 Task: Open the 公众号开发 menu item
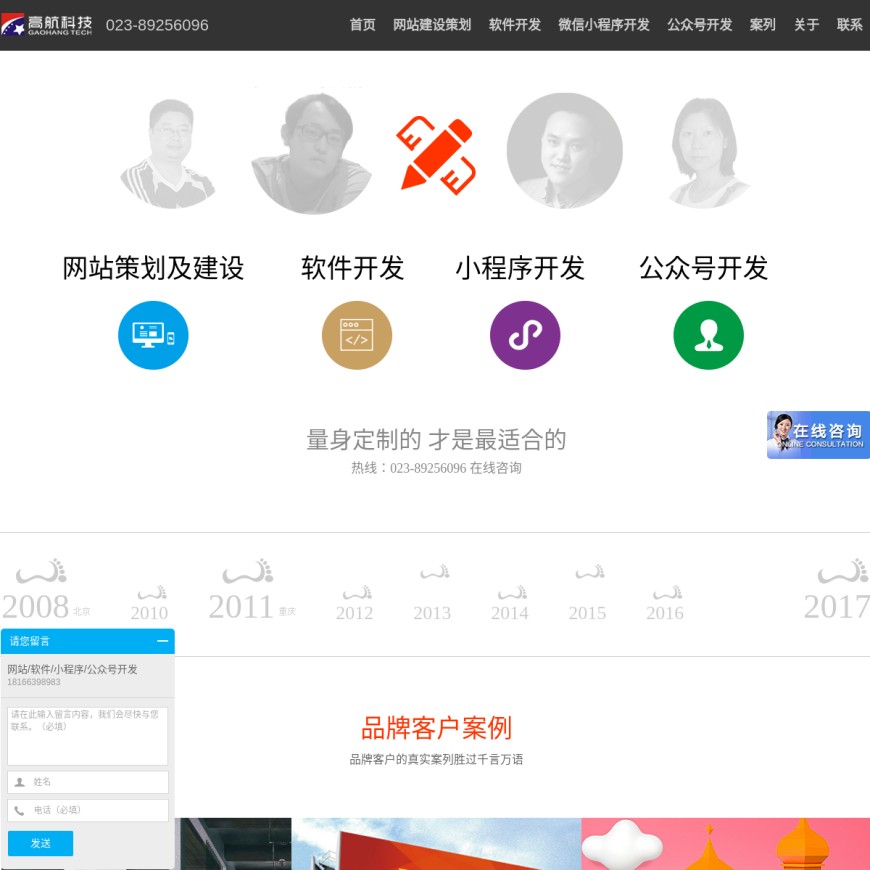click(699, 25)
